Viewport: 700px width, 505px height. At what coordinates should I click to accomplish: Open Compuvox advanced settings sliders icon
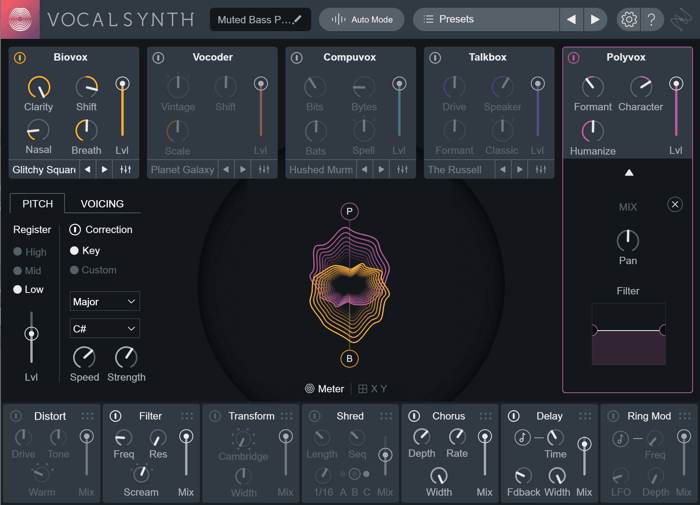(402, 170)
